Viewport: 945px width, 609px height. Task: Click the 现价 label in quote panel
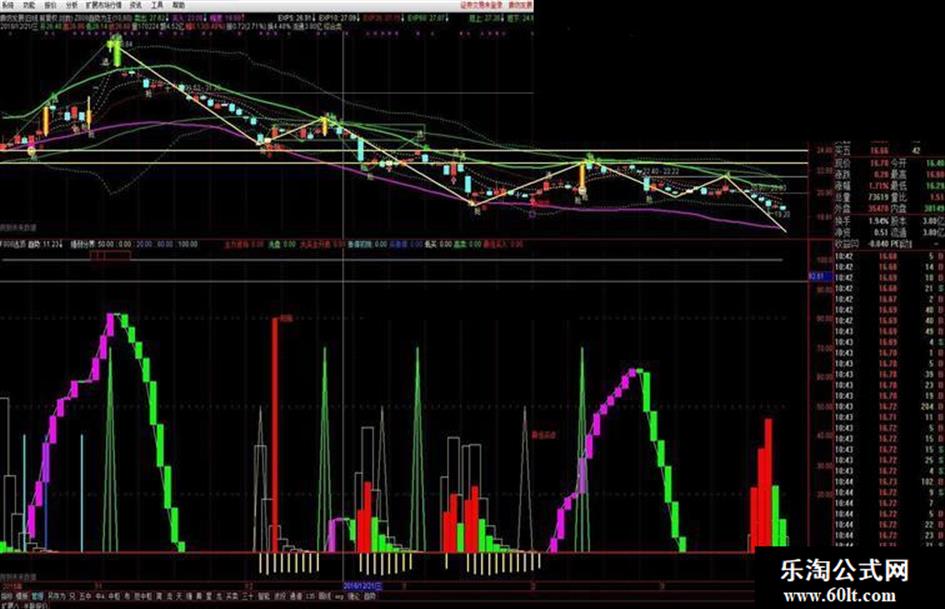click(x=842, y=163)
